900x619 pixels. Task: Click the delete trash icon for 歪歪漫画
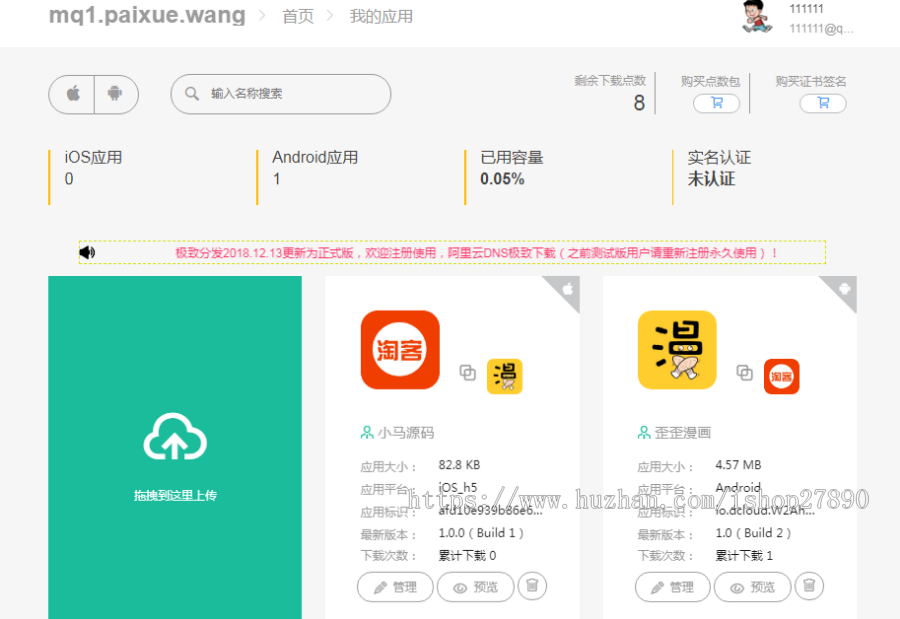pyautogui.click(x=809, y=587)
